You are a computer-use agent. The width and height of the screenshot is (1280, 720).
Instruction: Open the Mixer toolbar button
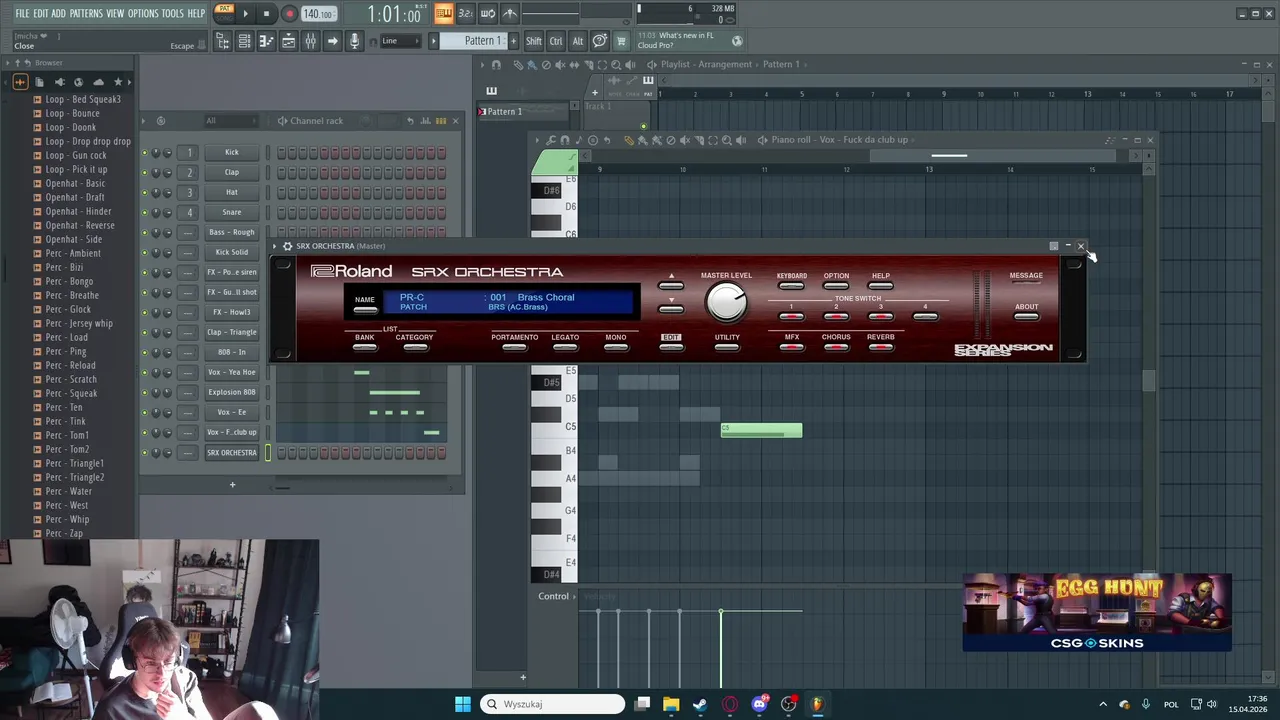pos(311,41)
